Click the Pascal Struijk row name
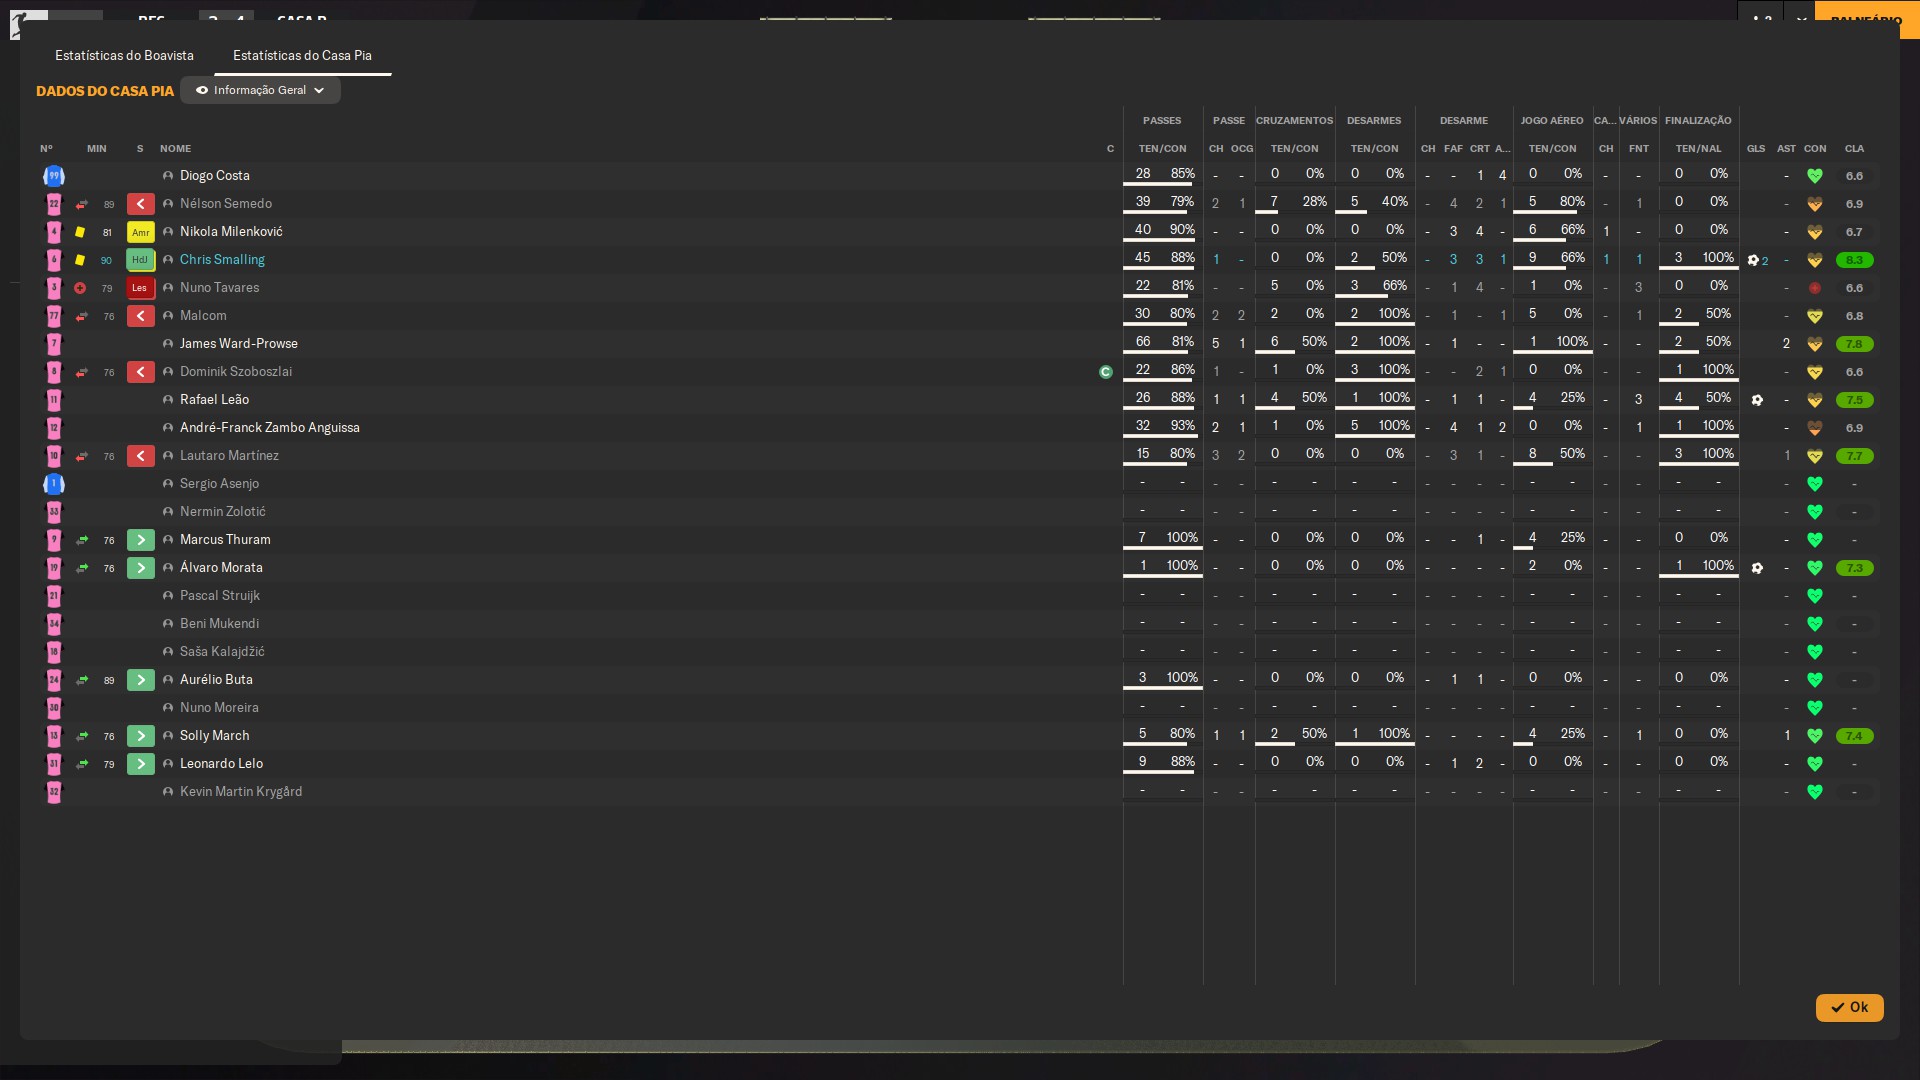Image resolution: width=1920 pixels, height=1080 pixels. click(x=219, y=596)
